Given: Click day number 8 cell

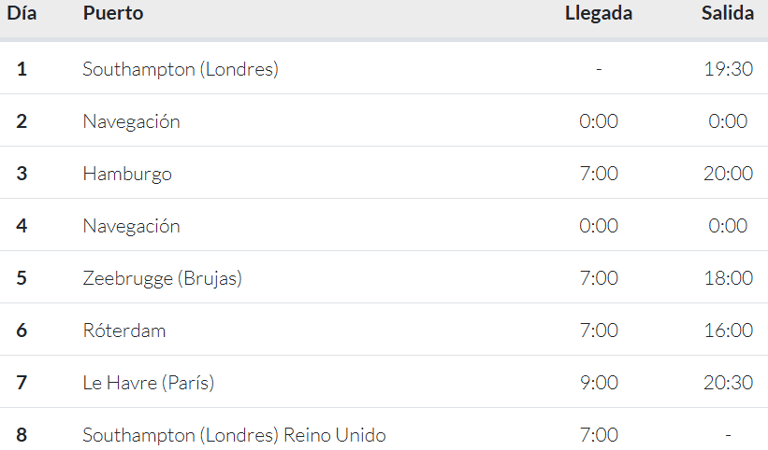Looking at the screenshot, I should (x=22, y=435).
